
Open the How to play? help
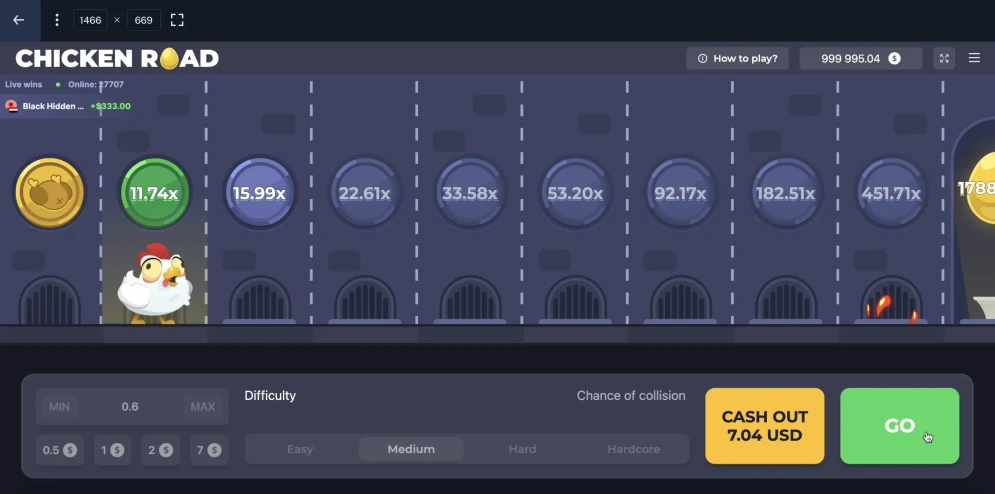(737, 58)
